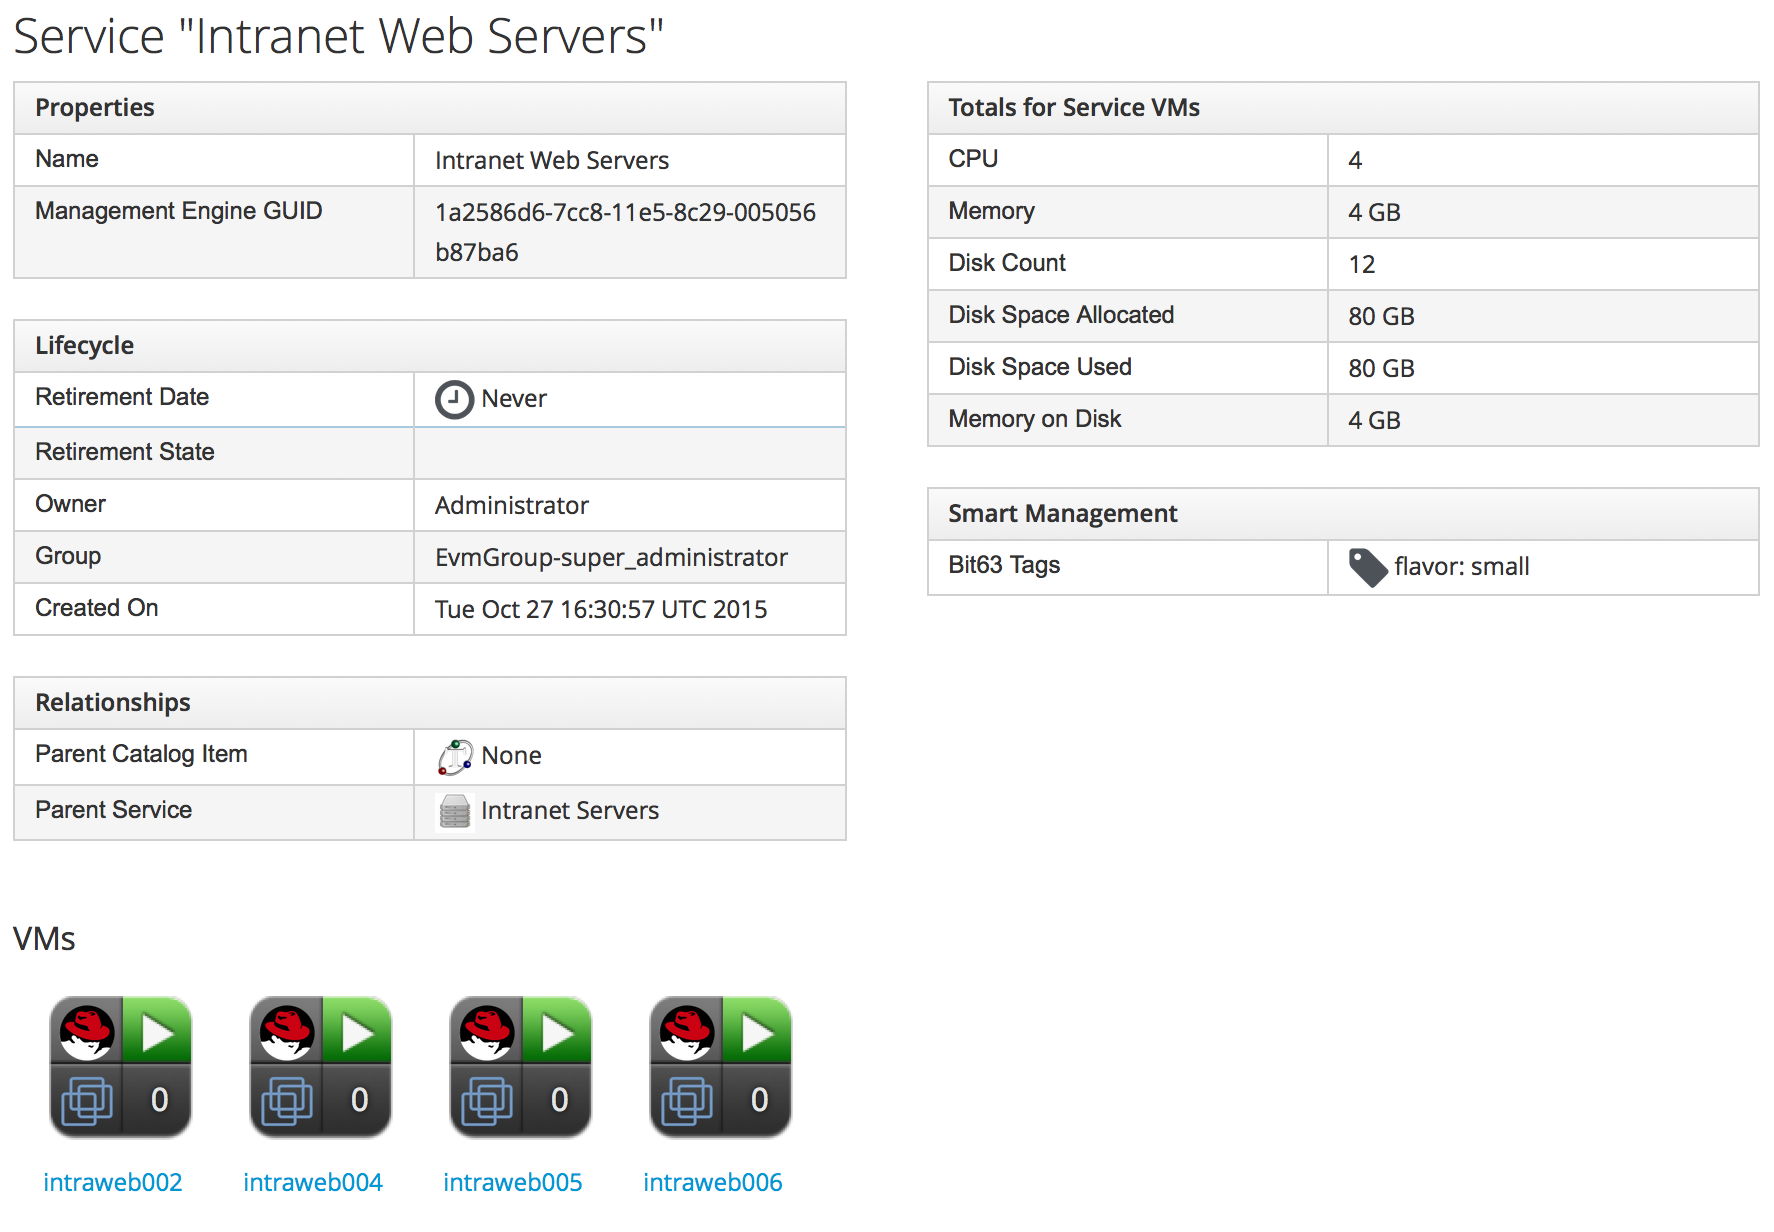
Task: Open the intraweb002 link
Action: (113, 1182)
